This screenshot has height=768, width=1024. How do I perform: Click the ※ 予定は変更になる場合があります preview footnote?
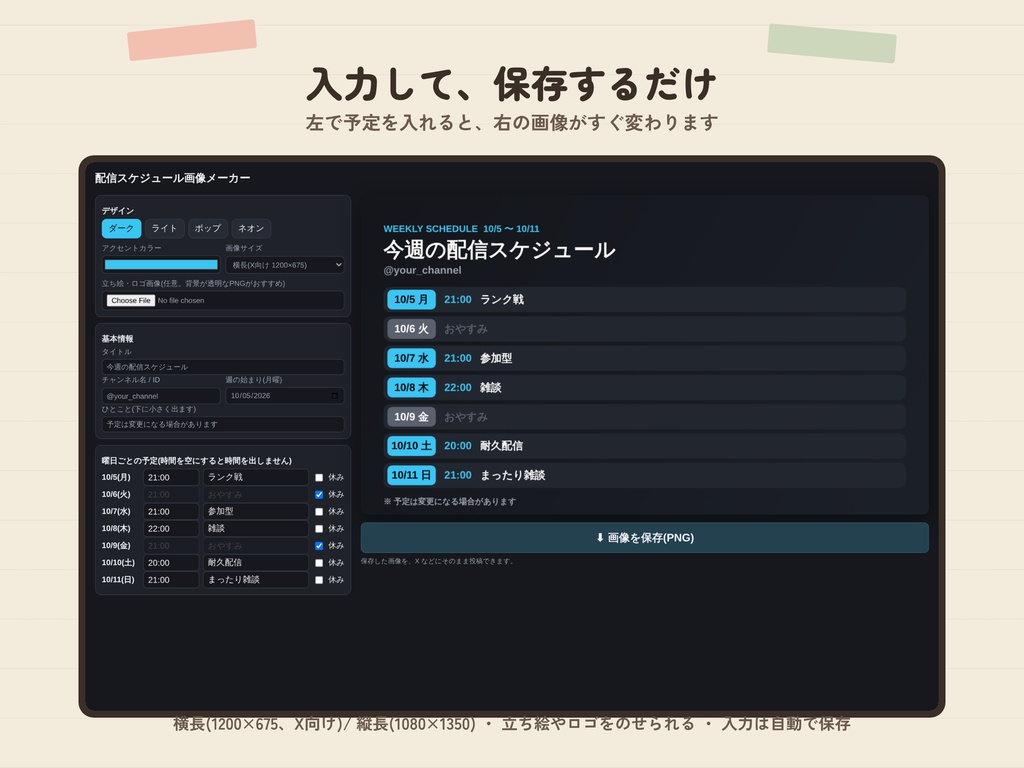coord(449,502)
